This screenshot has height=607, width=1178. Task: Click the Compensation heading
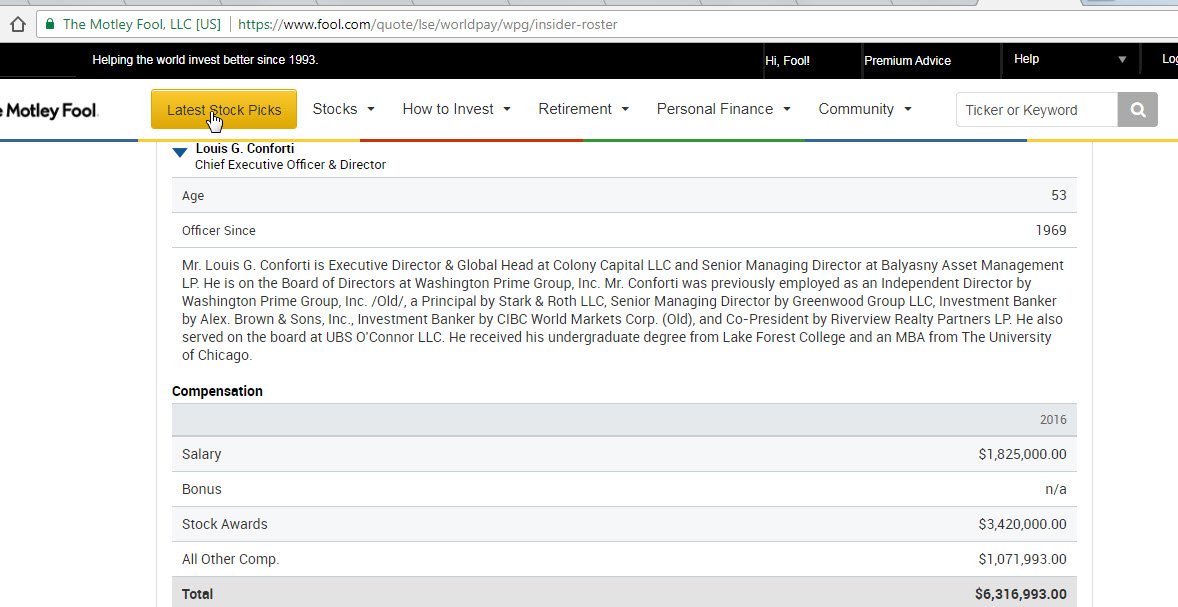tap(217, 391)
